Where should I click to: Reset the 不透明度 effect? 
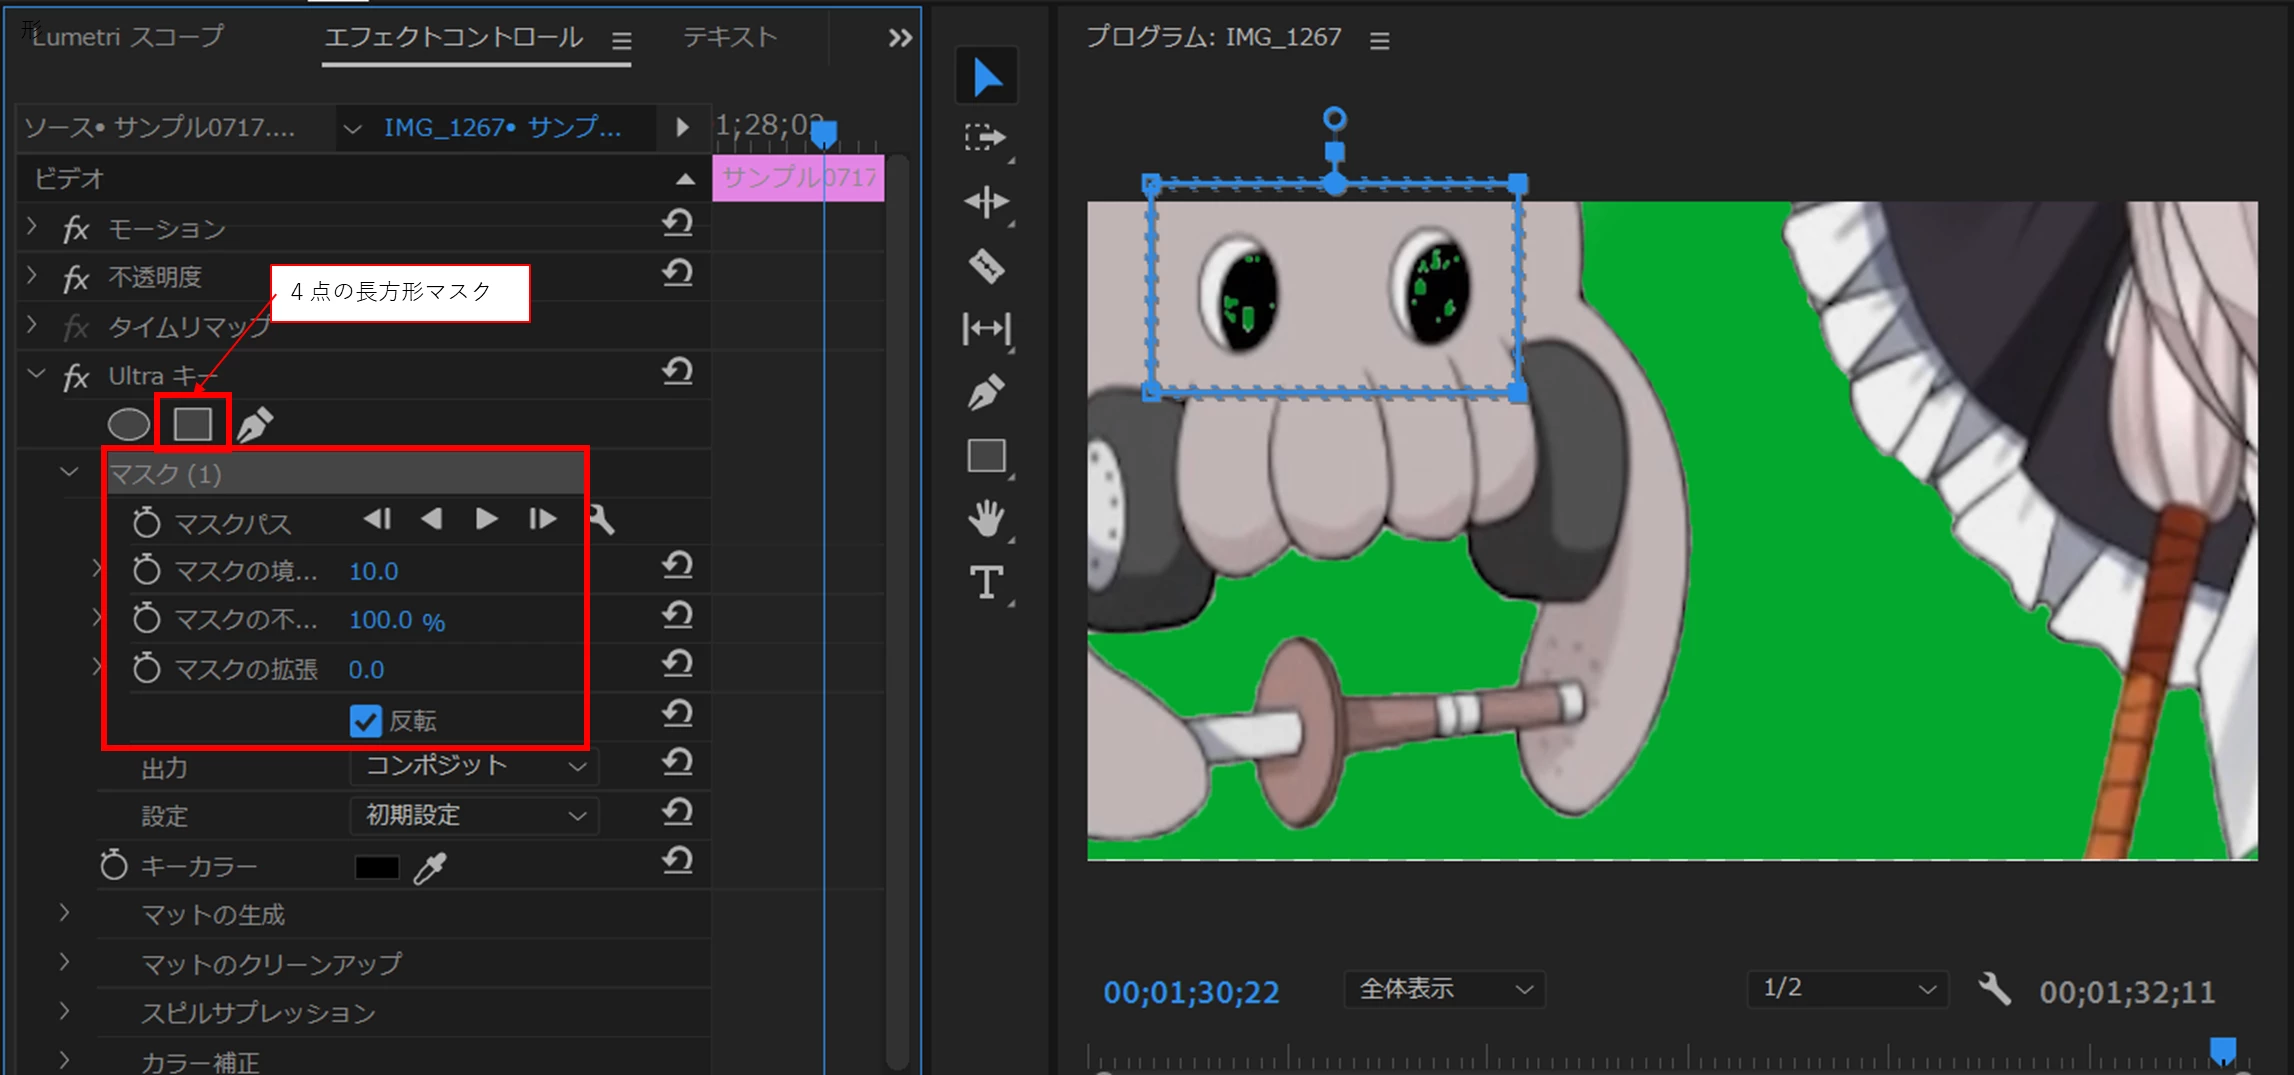pyautogui.click(x=677, y=272)
